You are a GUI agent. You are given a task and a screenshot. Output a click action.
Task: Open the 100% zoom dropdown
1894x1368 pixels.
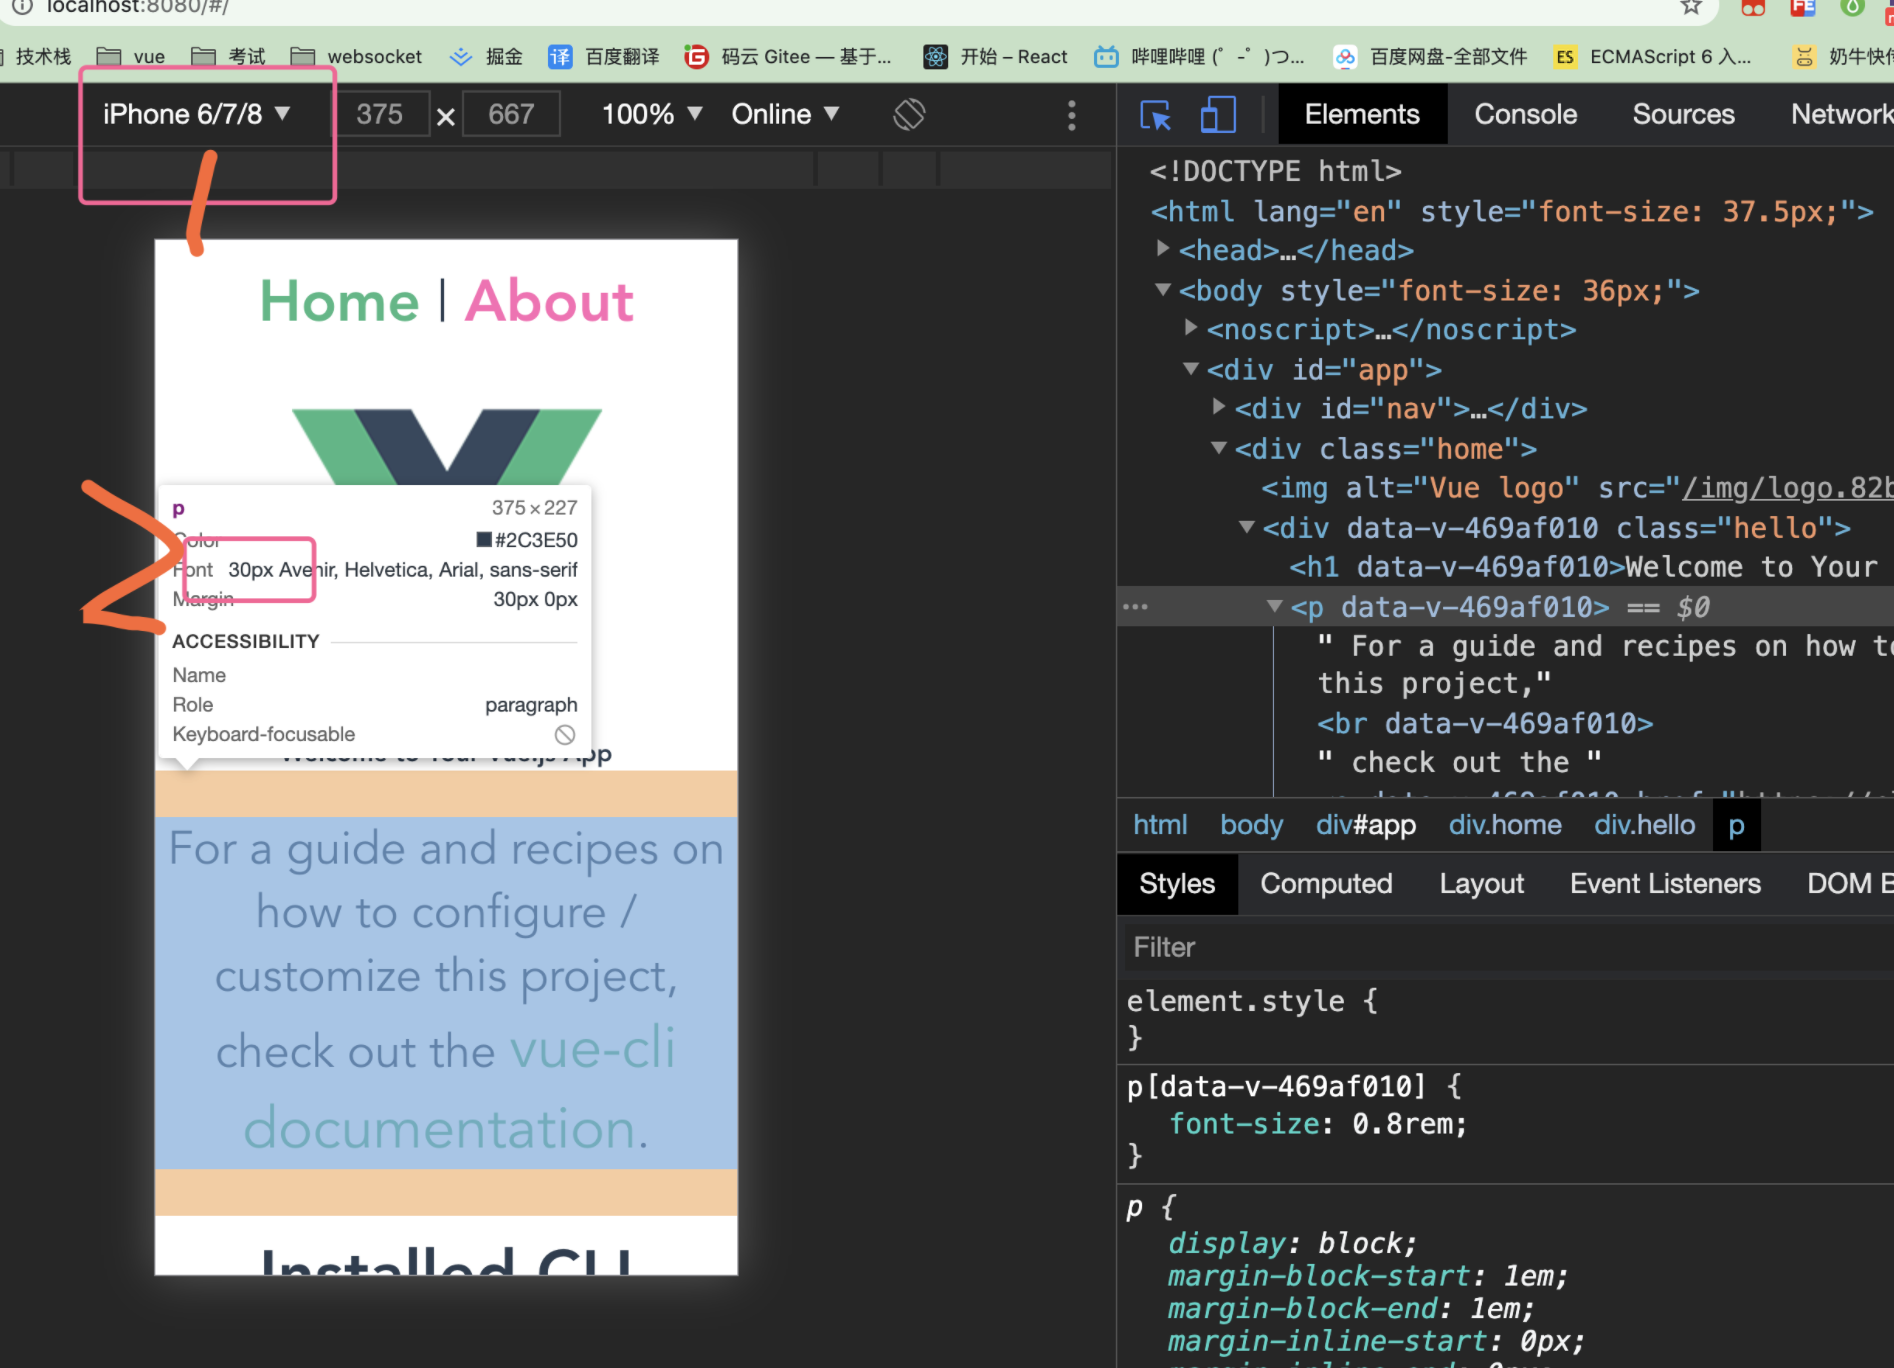coord(651,114)
